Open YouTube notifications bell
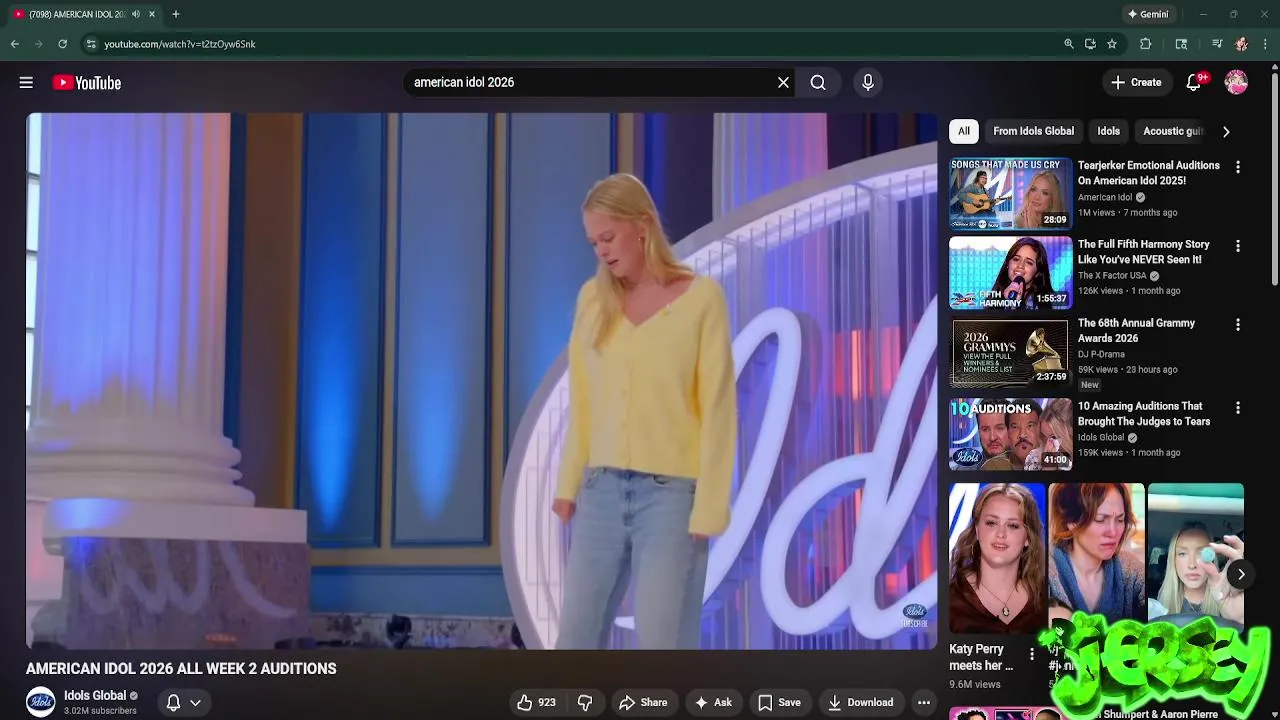Viewport: 1280px width, 720px height. pos(1194,83)
